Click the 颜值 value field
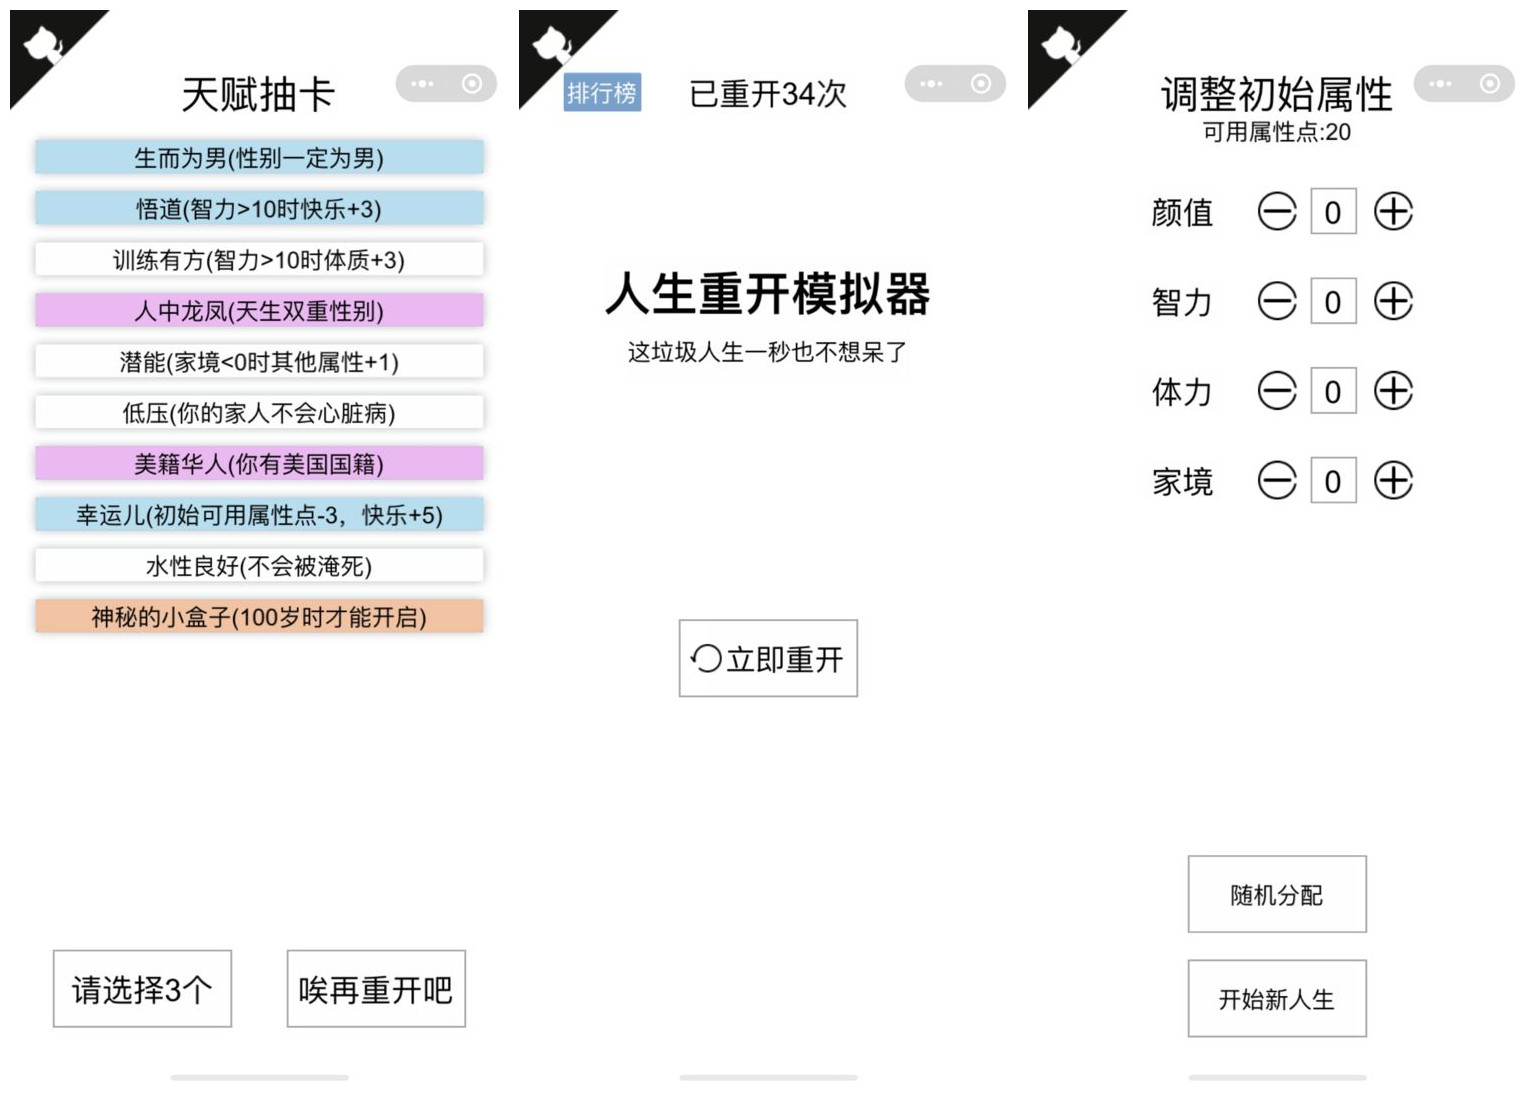 [1333, 212]
